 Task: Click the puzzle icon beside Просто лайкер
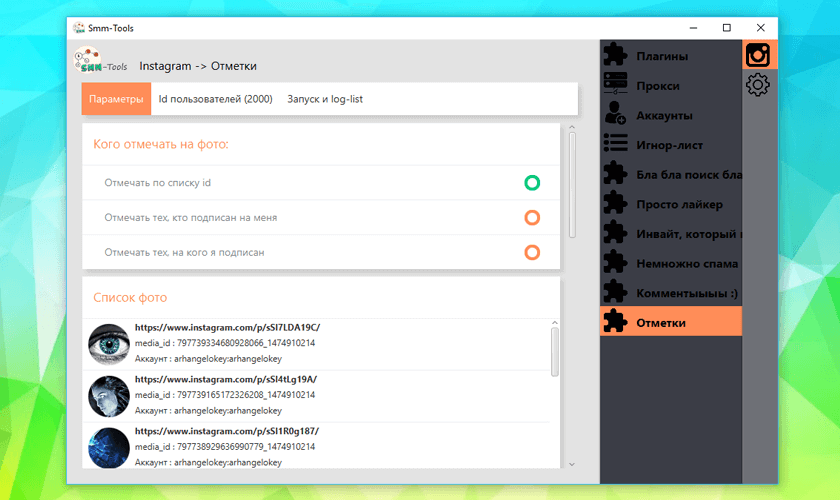click(616, 204)
